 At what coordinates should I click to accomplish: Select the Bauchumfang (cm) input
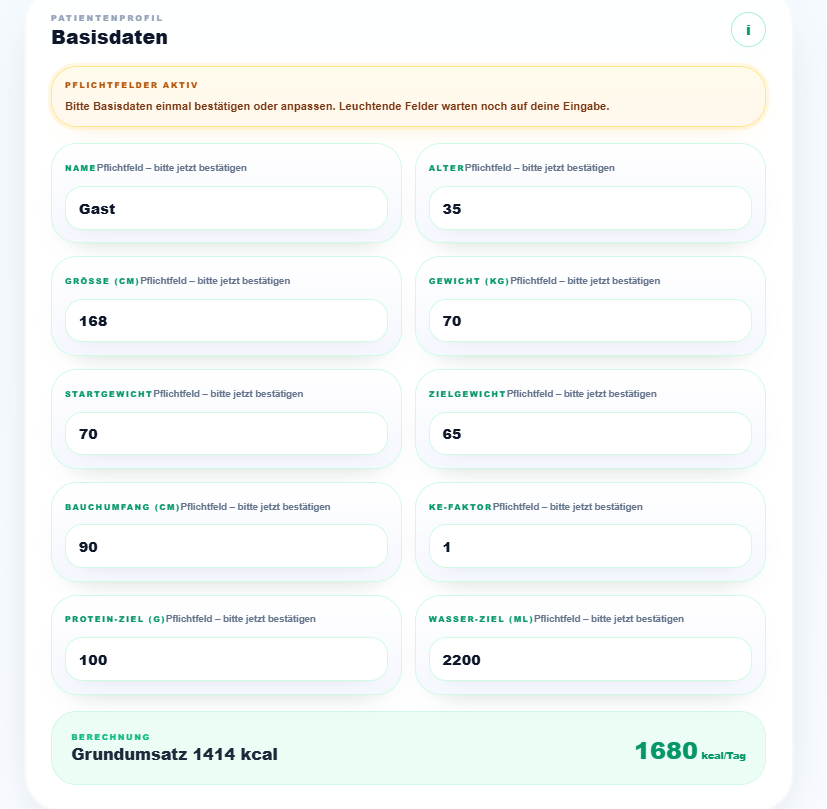tap(226, 546)
